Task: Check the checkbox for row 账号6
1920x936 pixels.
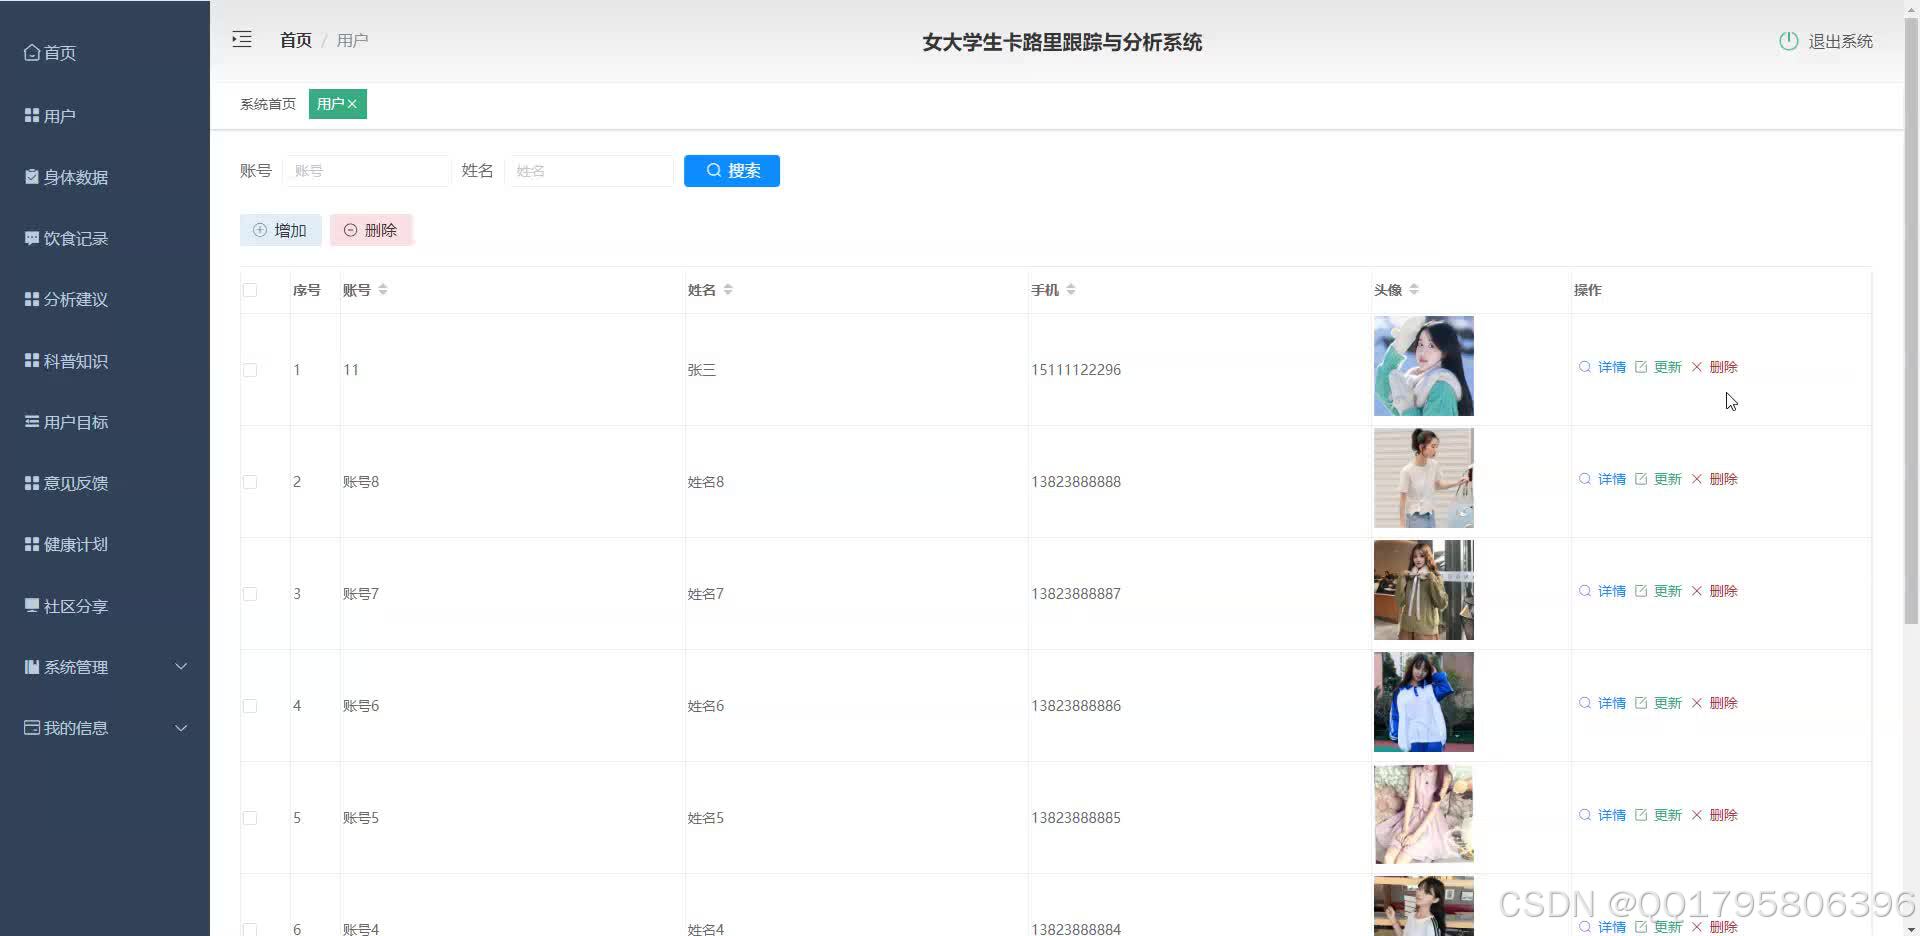Action: (250, 706)
